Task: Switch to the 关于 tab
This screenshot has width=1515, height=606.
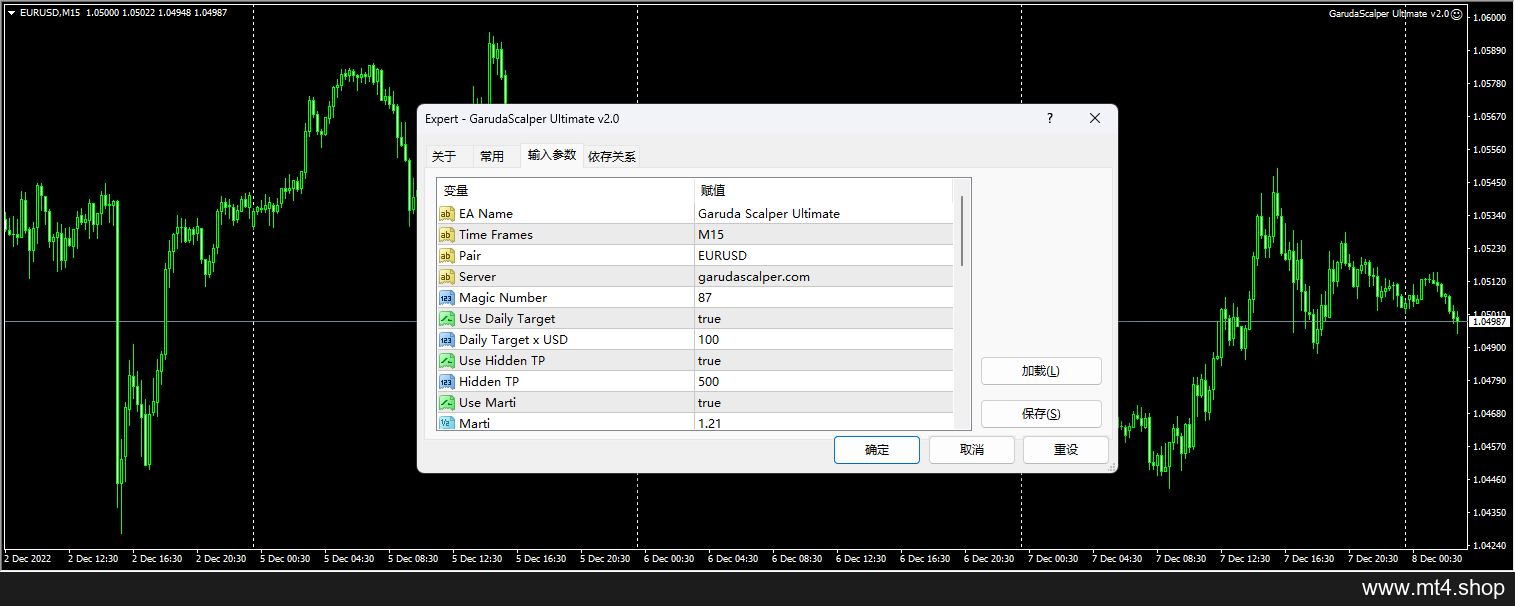Action: (444, 156)
